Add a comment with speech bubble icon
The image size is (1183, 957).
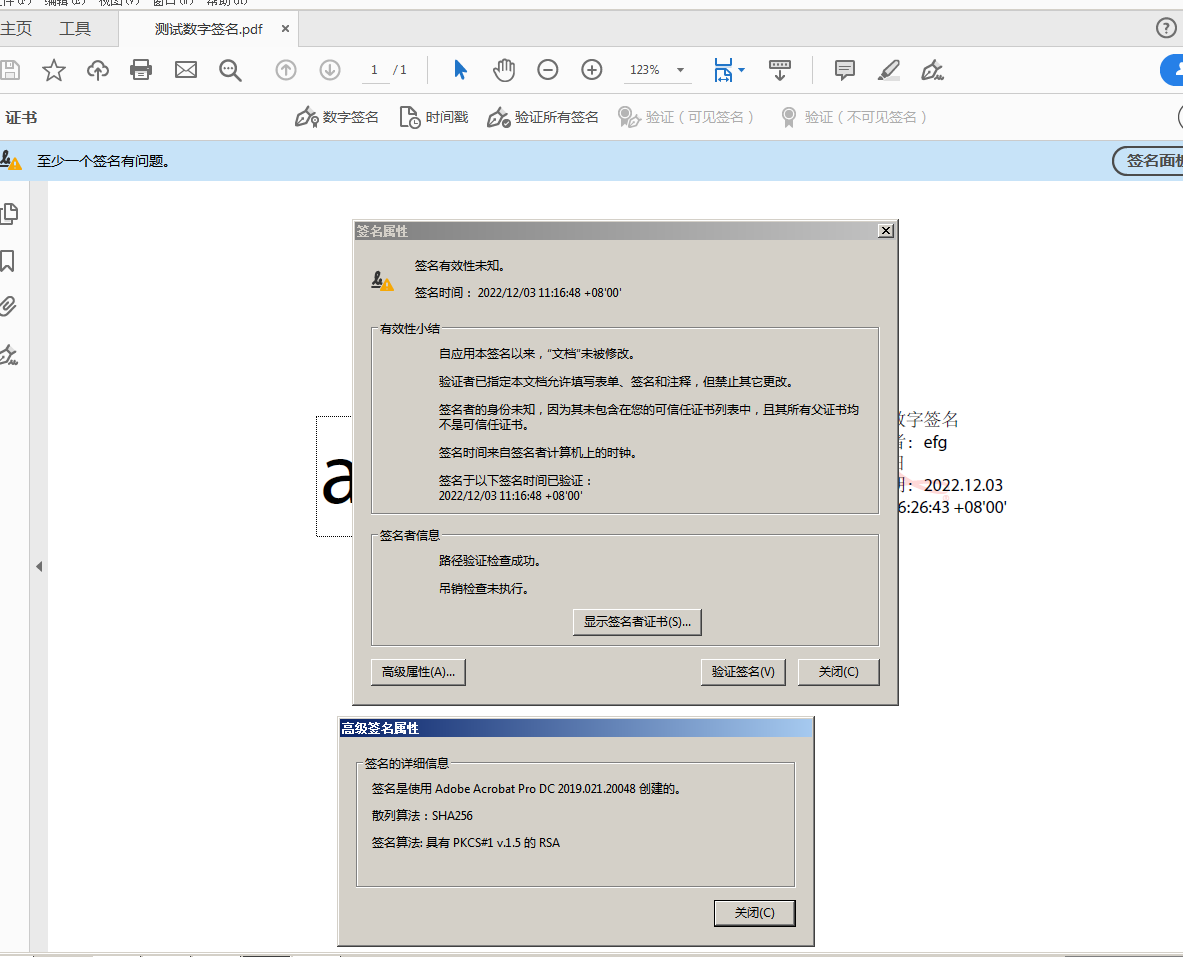tap(845, 70)
